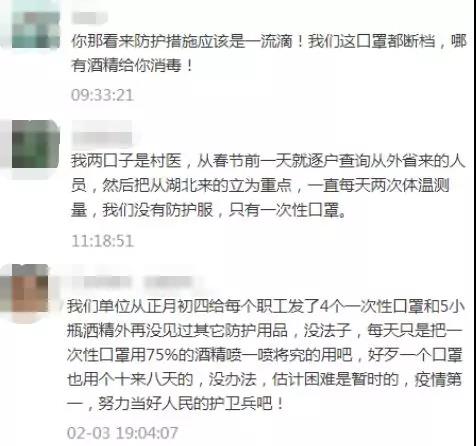Click the line starting 瓶酒精外再没见过
This screenshot has width=476, height=446.
pos(265,330)
